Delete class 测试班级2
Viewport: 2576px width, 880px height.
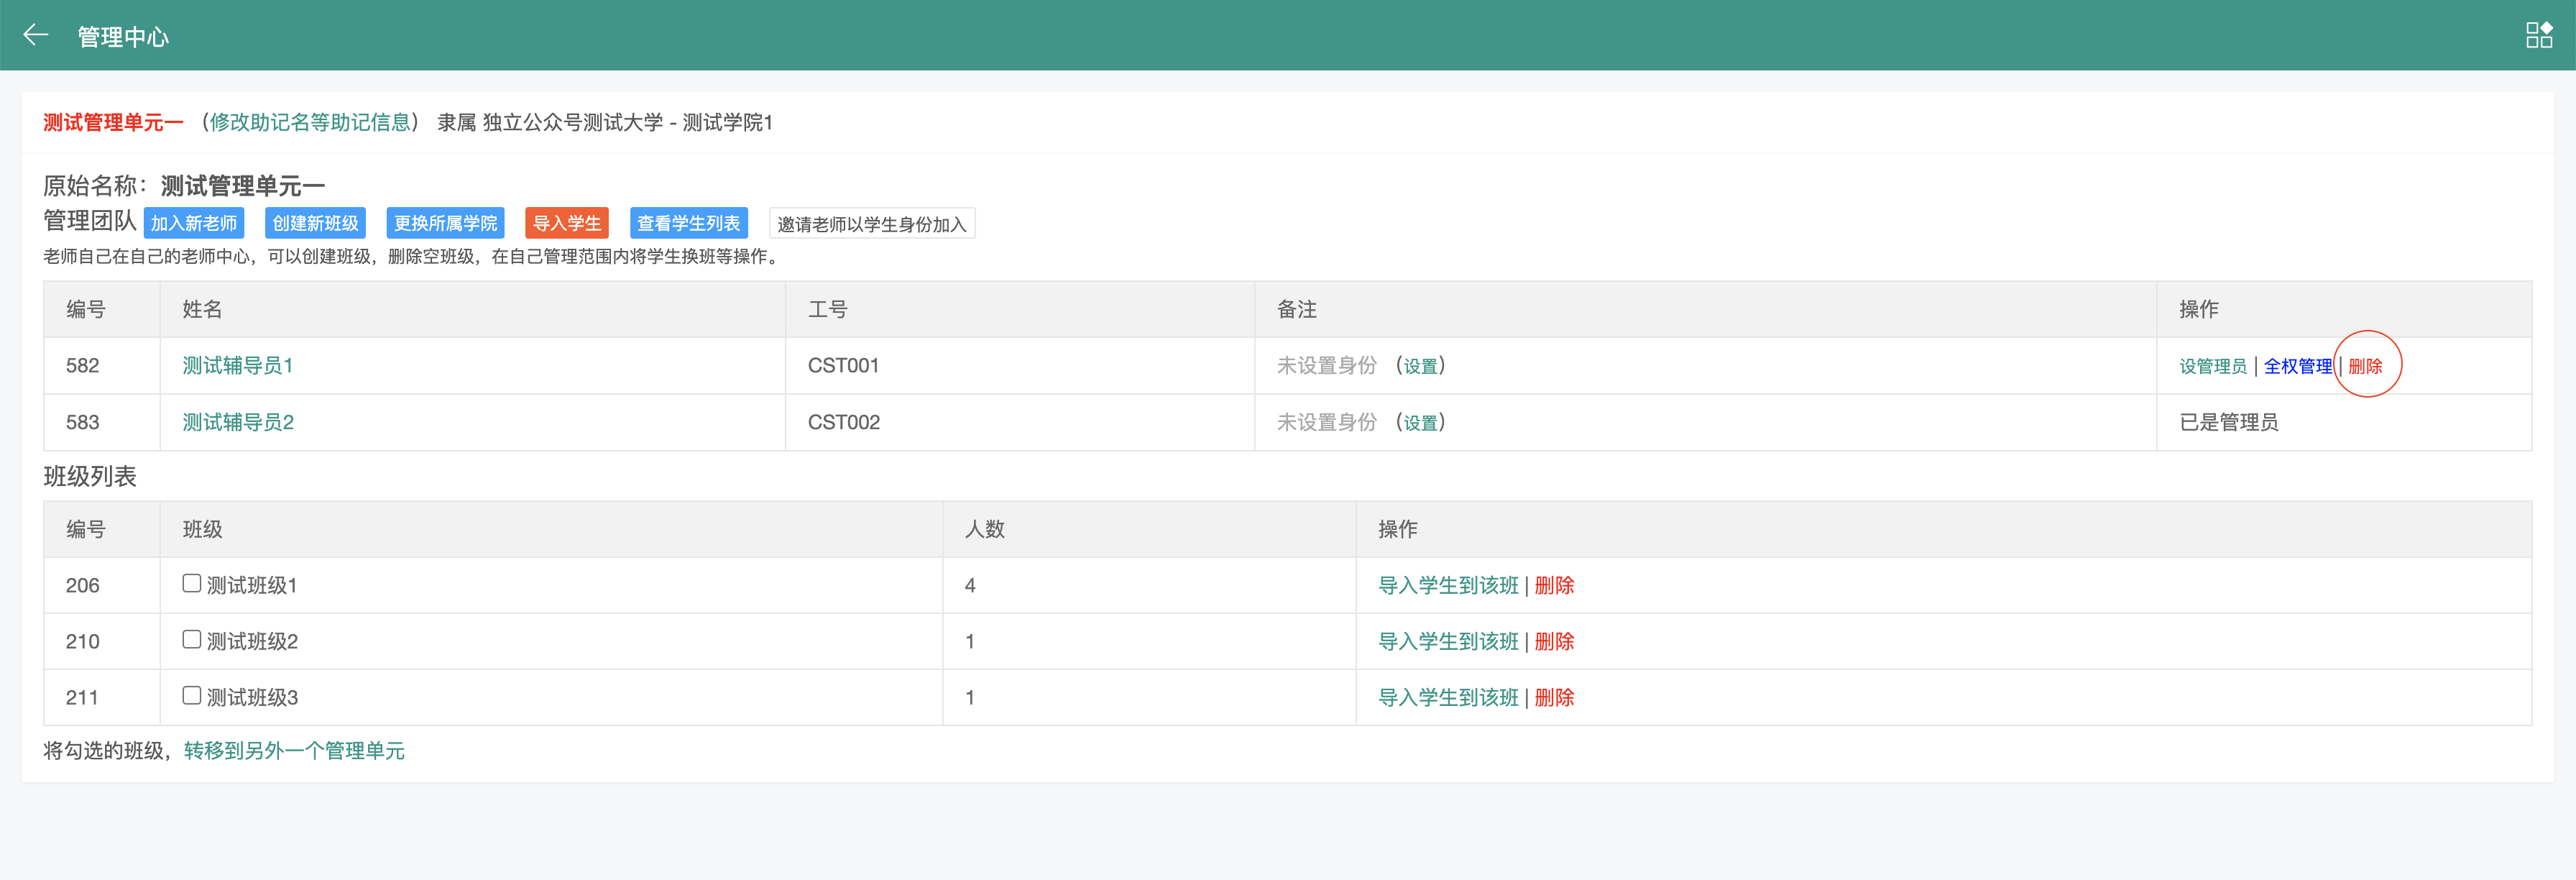[1554, 641]
